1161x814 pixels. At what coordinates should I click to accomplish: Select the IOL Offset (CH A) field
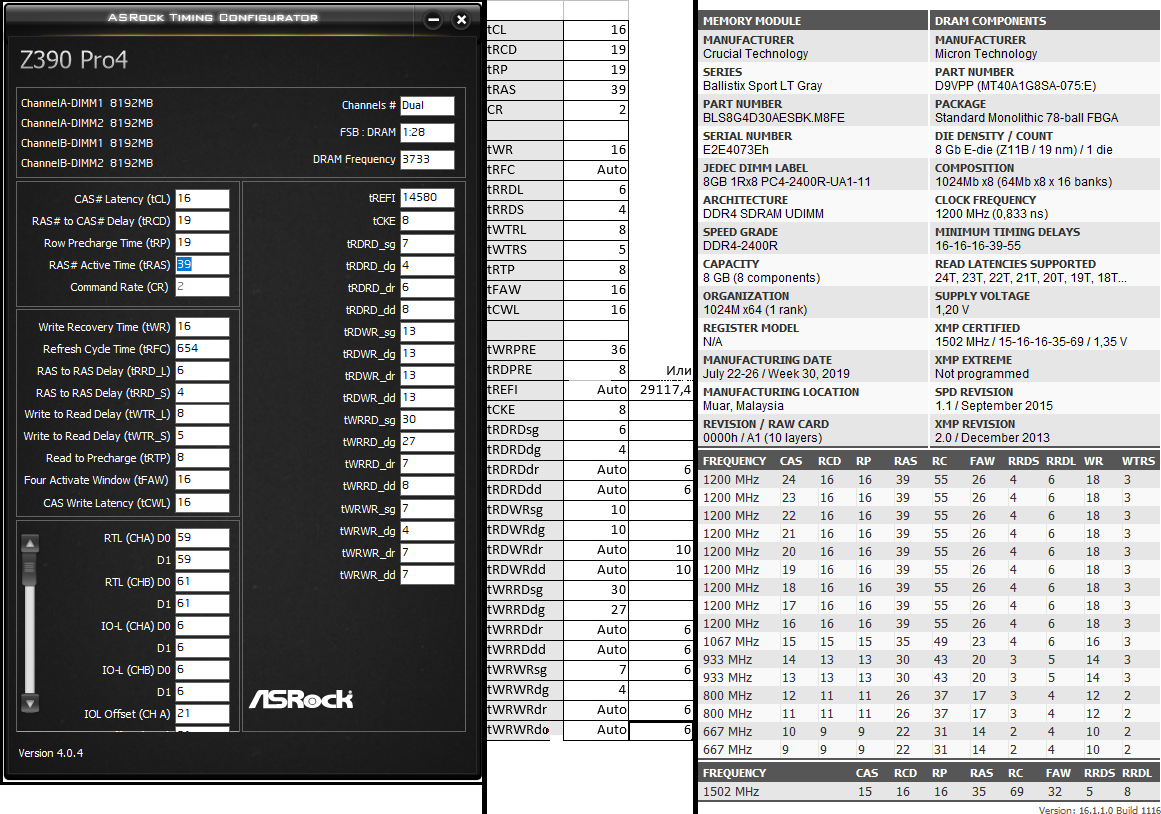coord(202,713)
